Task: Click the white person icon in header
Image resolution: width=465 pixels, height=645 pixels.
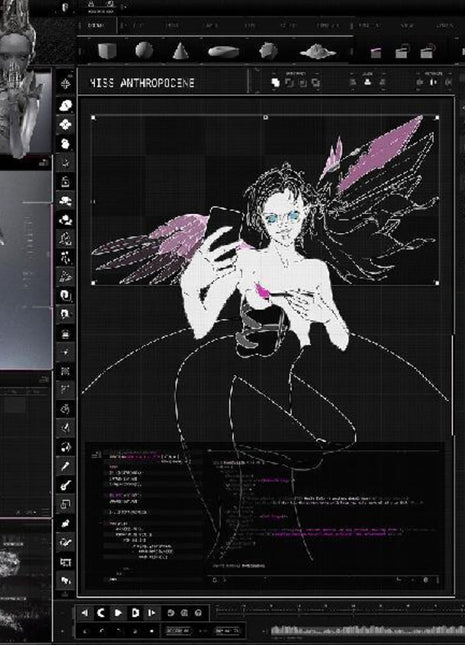Action: coord(367,82)
